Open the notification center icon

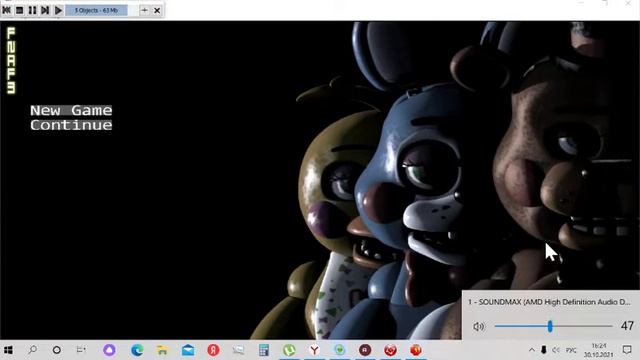point(627,350)
